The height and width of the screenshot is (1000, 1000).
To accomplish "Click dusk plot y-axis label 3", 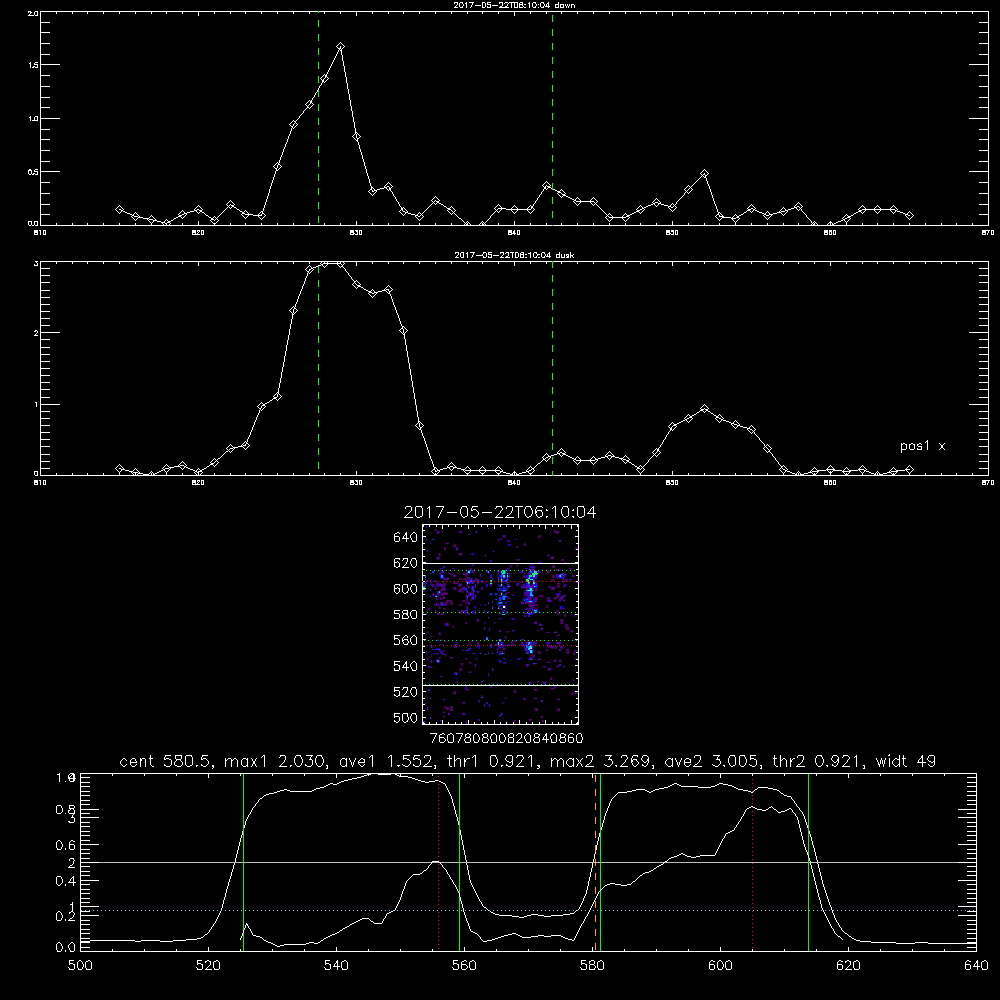I will coord(36,263).
